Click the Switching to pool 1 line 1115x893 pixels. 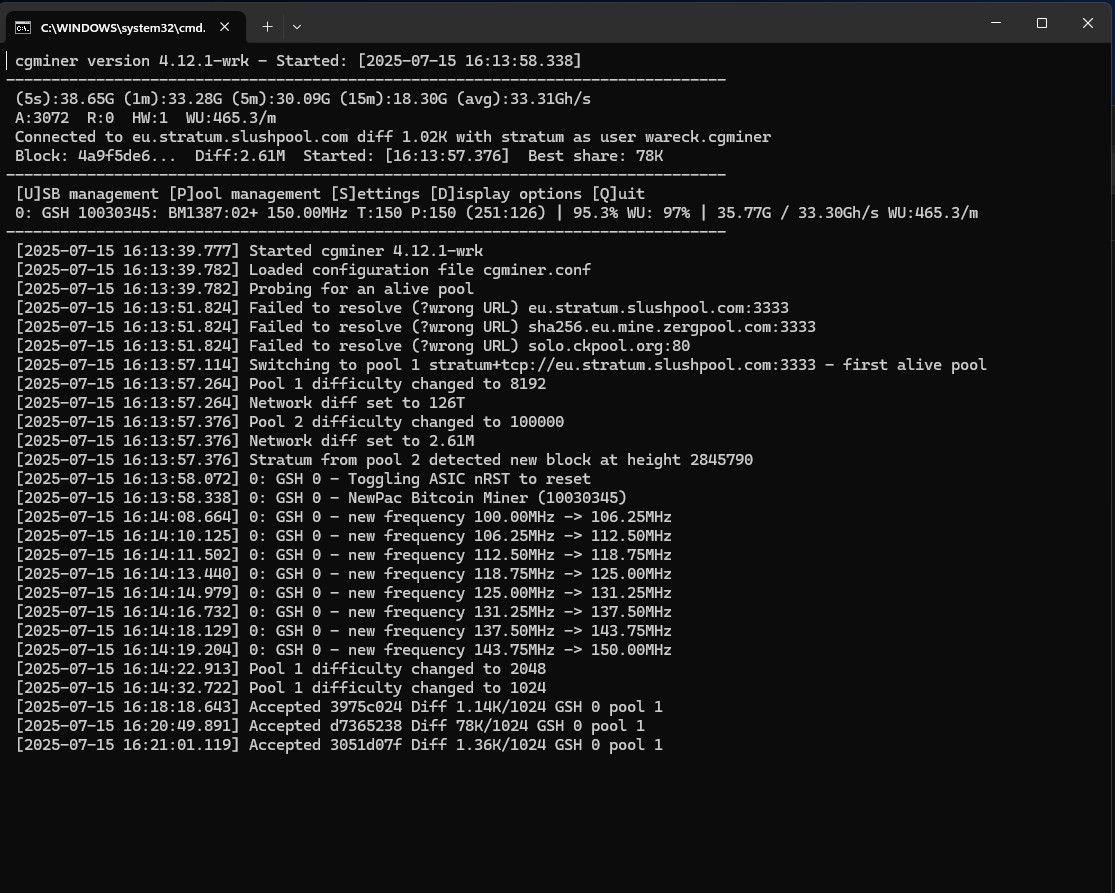(x=501, y=365)
